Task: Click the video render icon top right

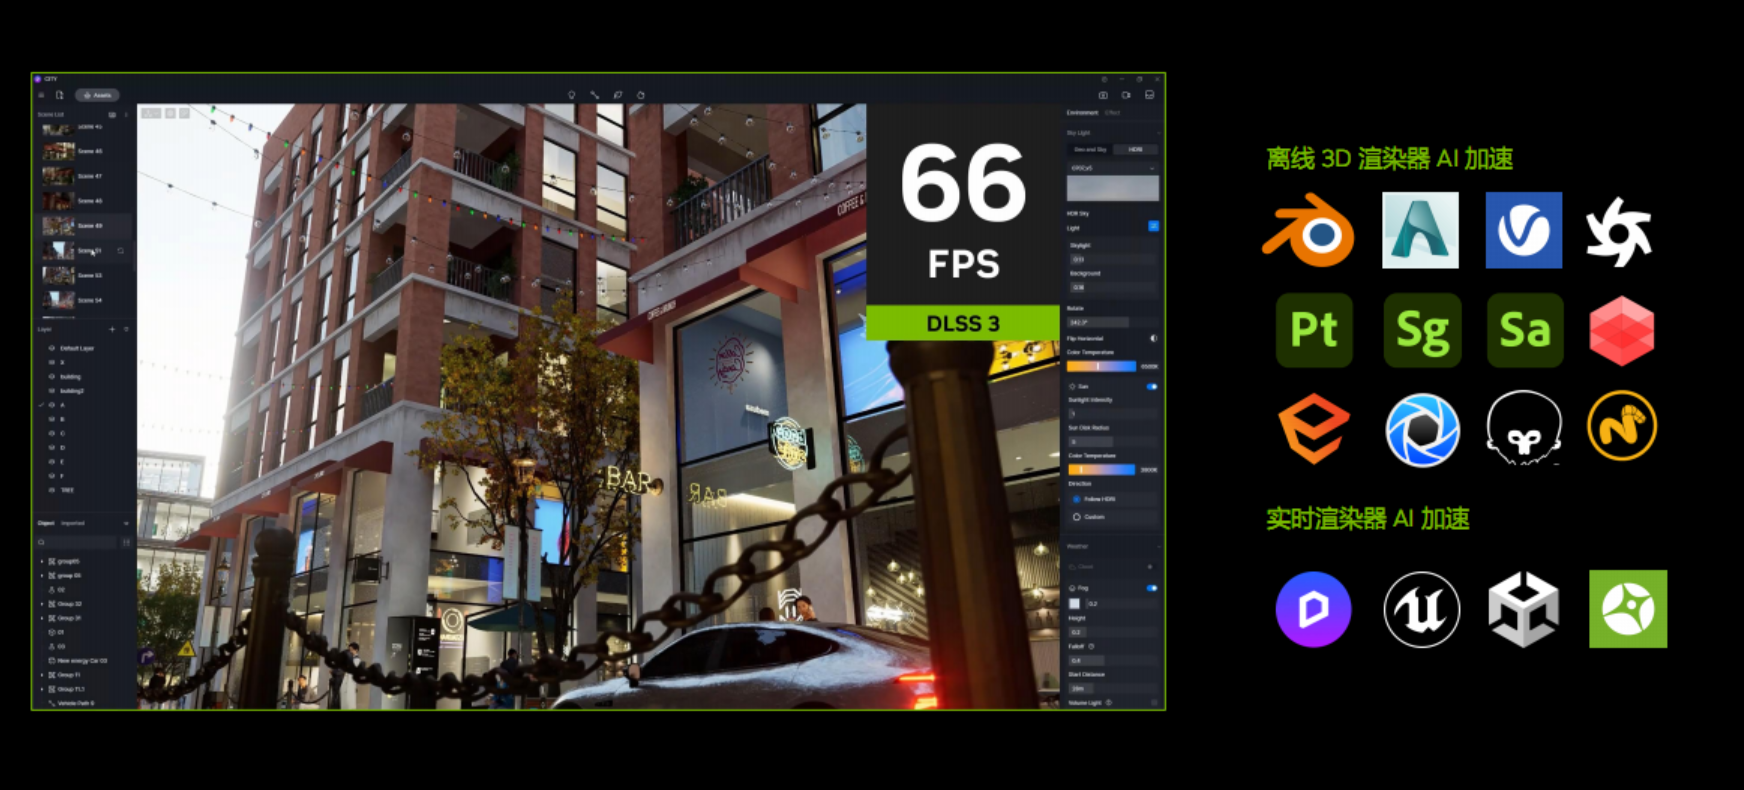Action: click(1126, 95)
